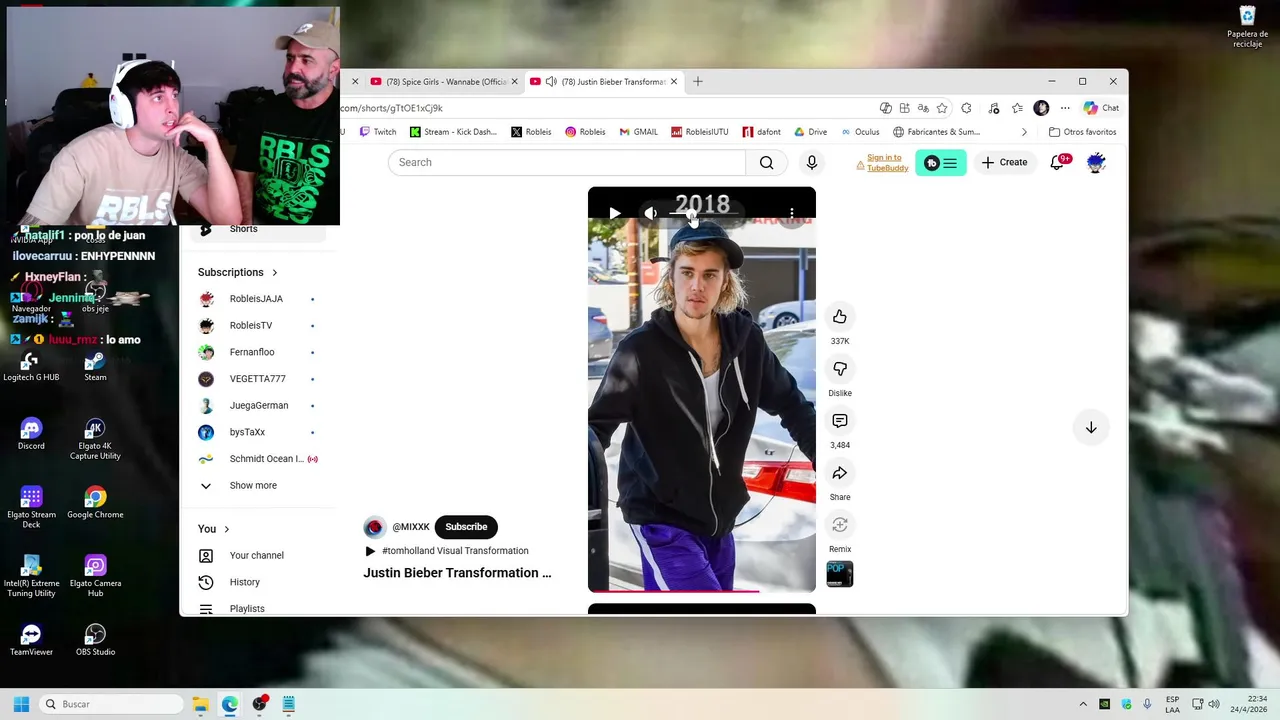Open the Oculus bookmark

[861, 132]
